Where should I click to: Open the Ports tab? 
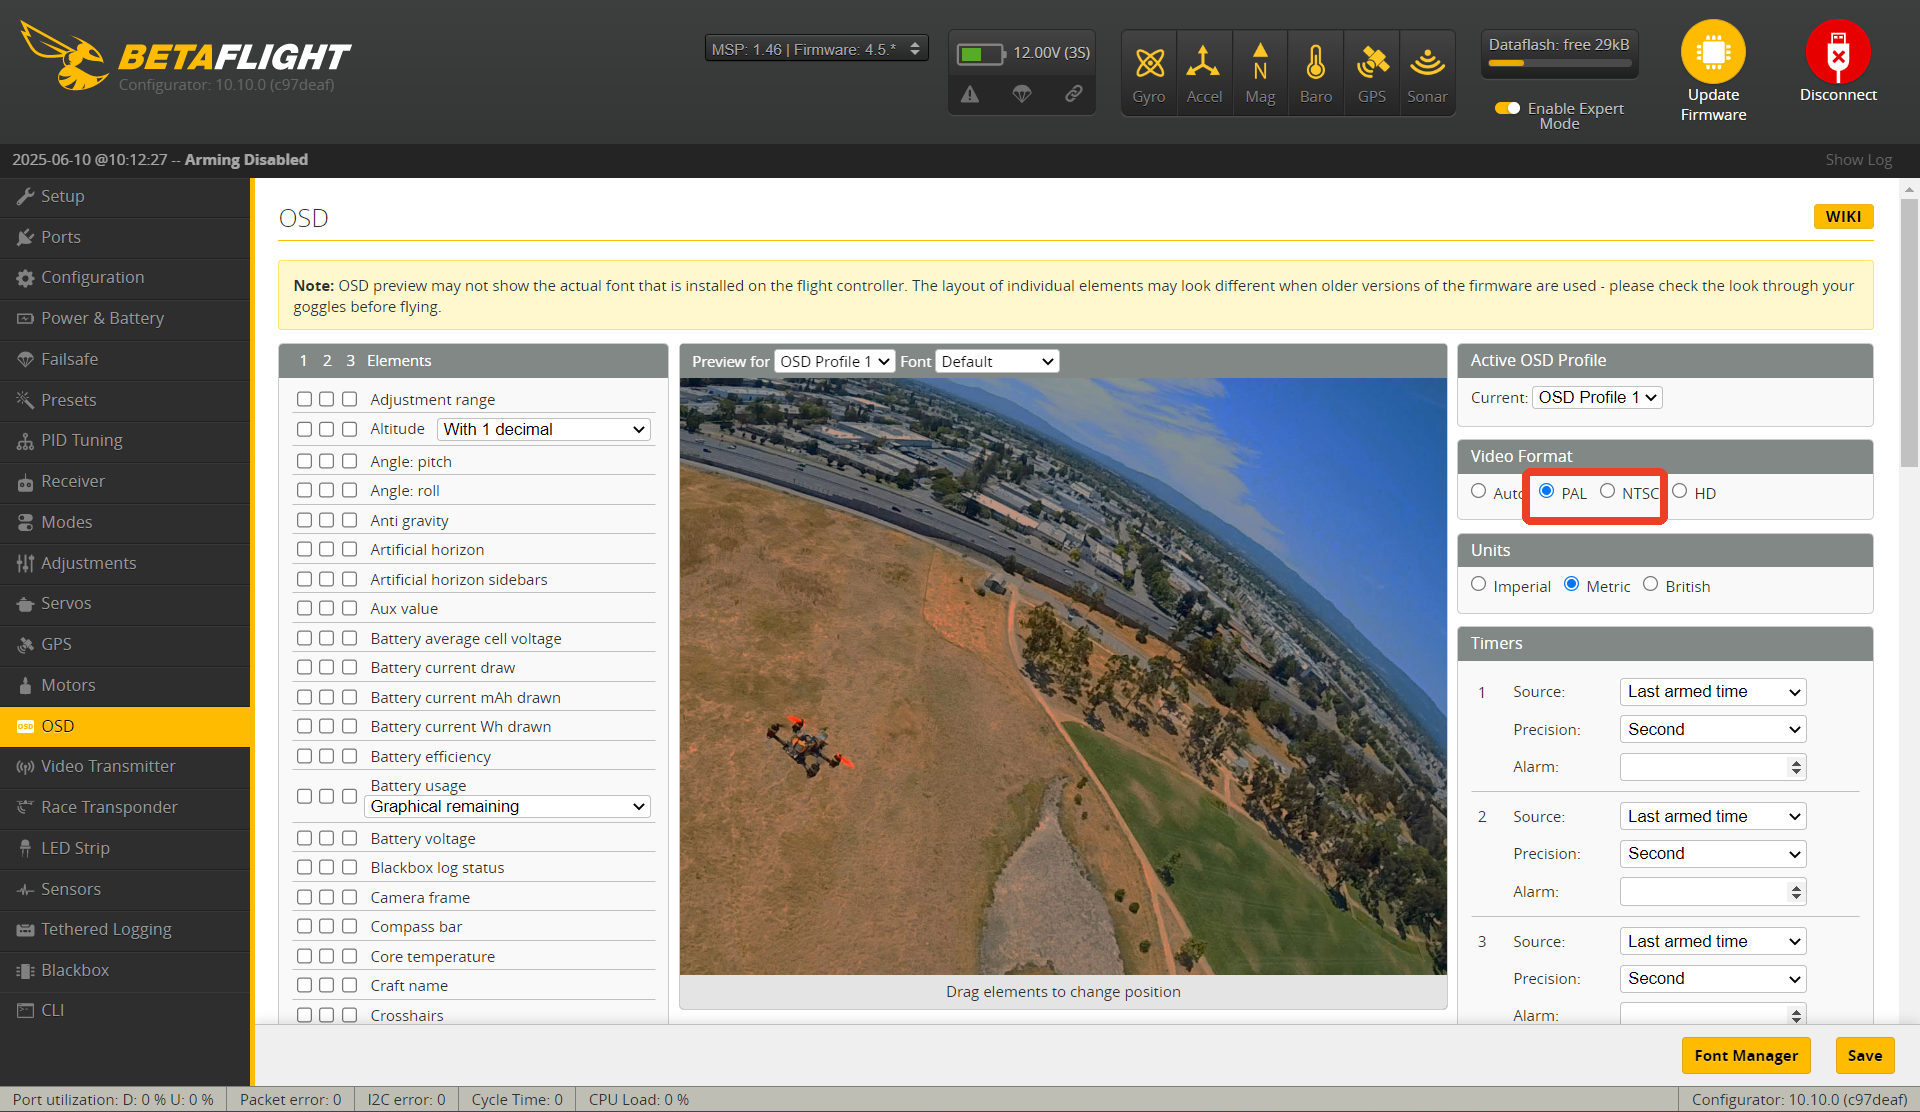tap(125, 237)
